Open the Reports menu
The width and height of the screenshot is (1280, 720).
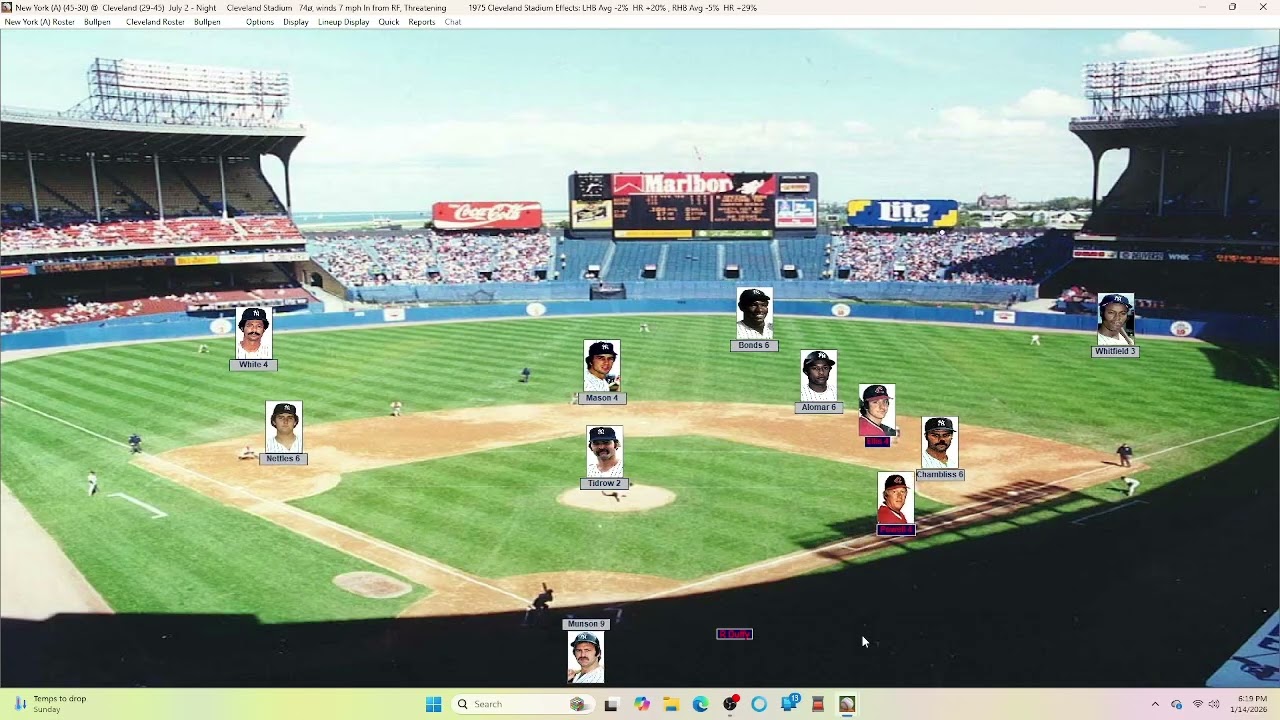click(422, 22)
